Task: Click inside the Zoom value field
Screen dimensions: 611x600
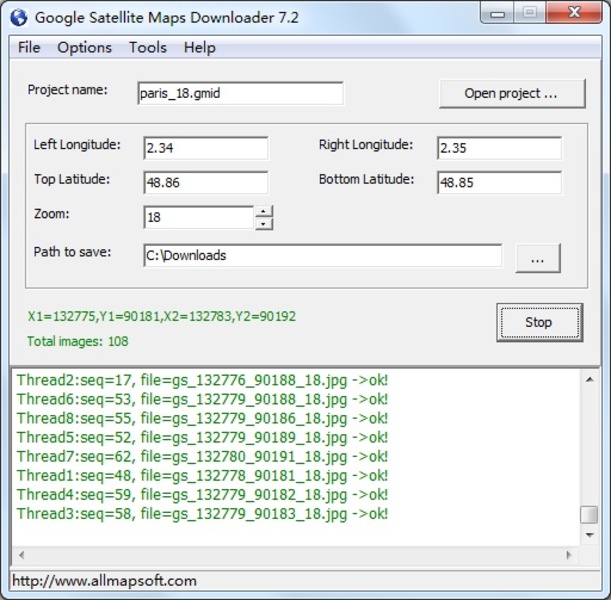Action: click(x=199, y=217)
